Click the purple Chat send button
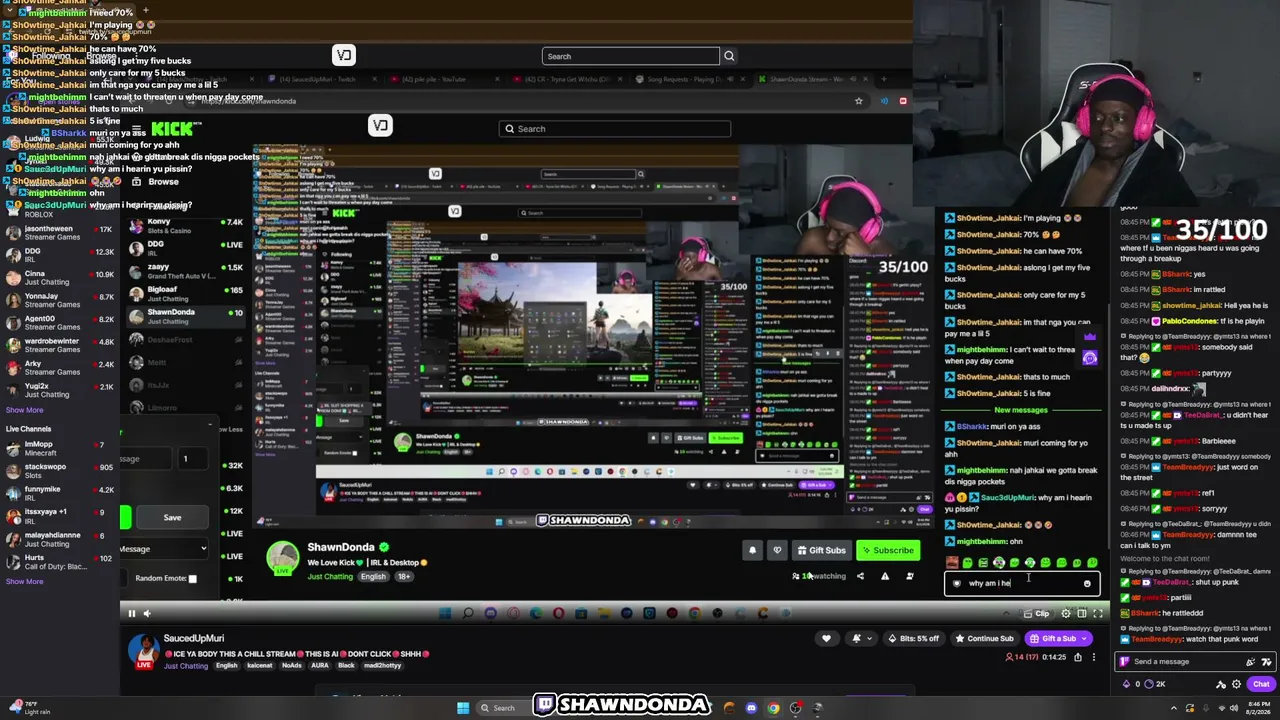This screenshot has height=720, width=1280. coord(1261,684)
